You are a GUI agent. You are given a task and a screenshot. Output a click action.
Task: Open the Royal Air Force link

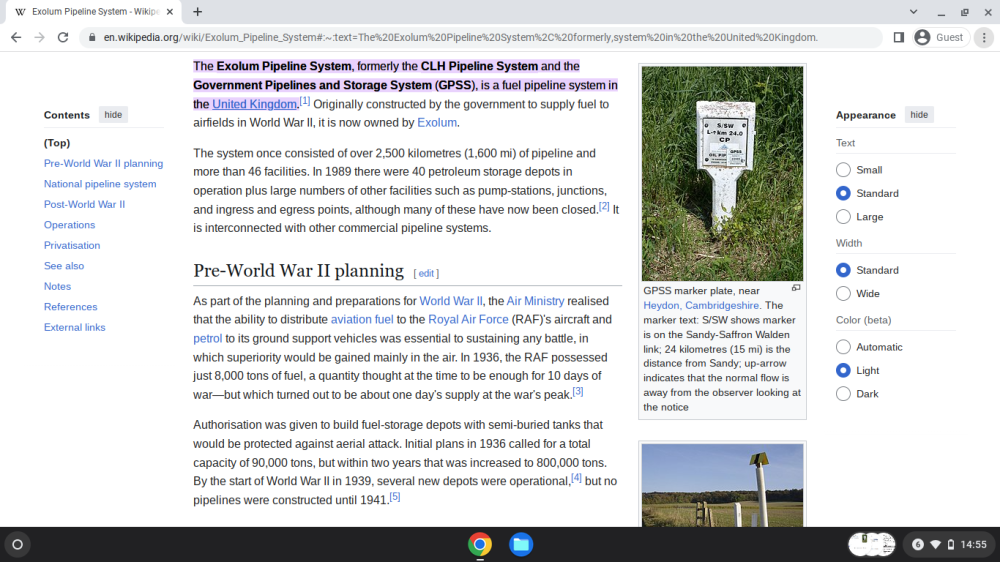pos(468,320)
